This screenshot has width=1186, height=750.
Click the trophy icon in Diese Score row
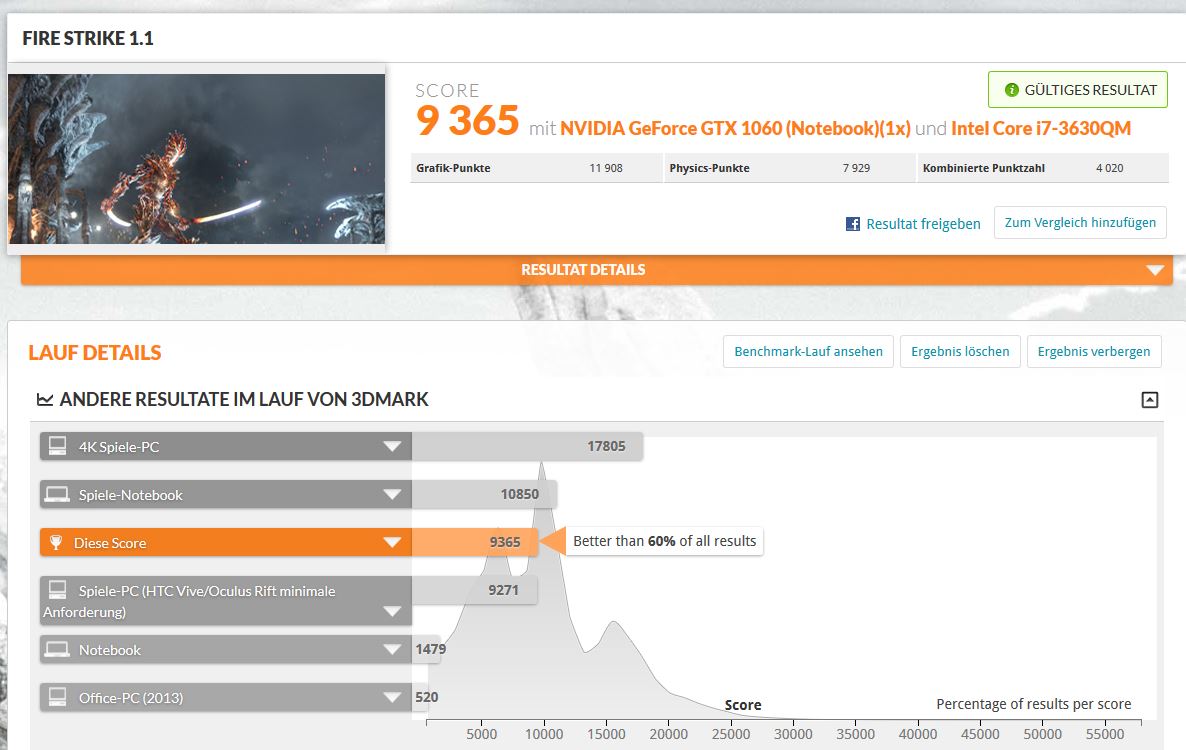(57, 543)
